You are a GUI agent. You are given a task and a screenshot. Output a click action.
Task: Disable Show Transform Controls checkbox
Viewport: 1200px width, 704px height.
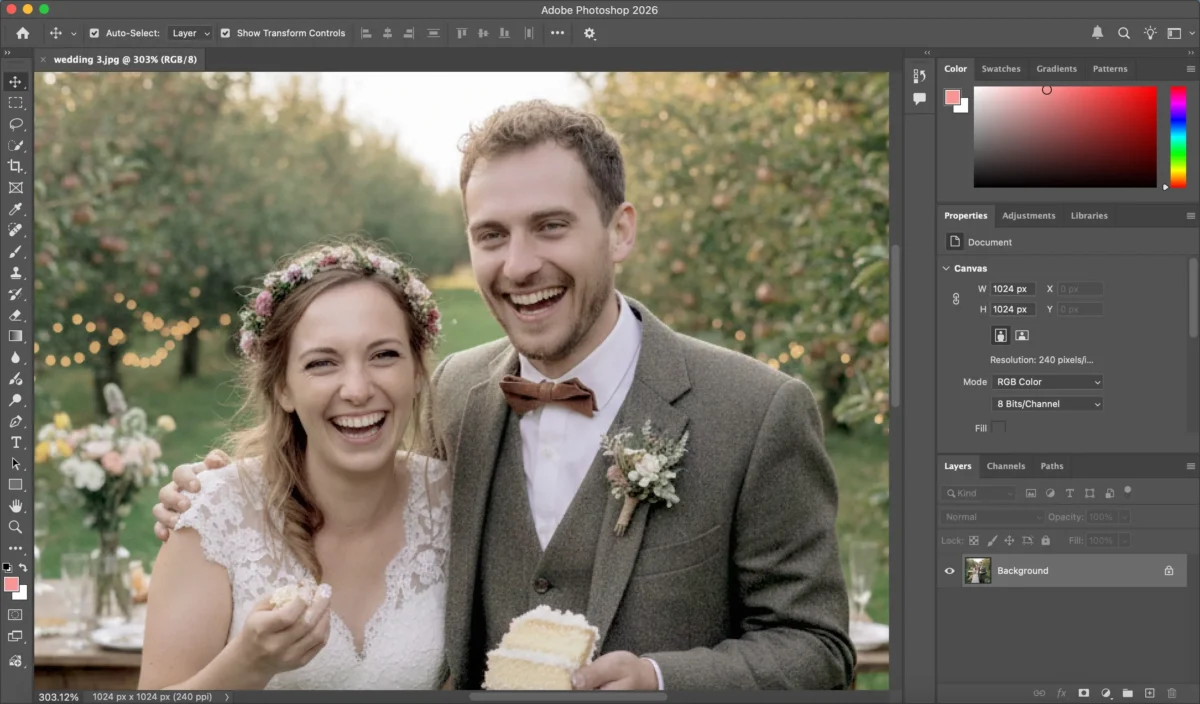click(225, 33)
